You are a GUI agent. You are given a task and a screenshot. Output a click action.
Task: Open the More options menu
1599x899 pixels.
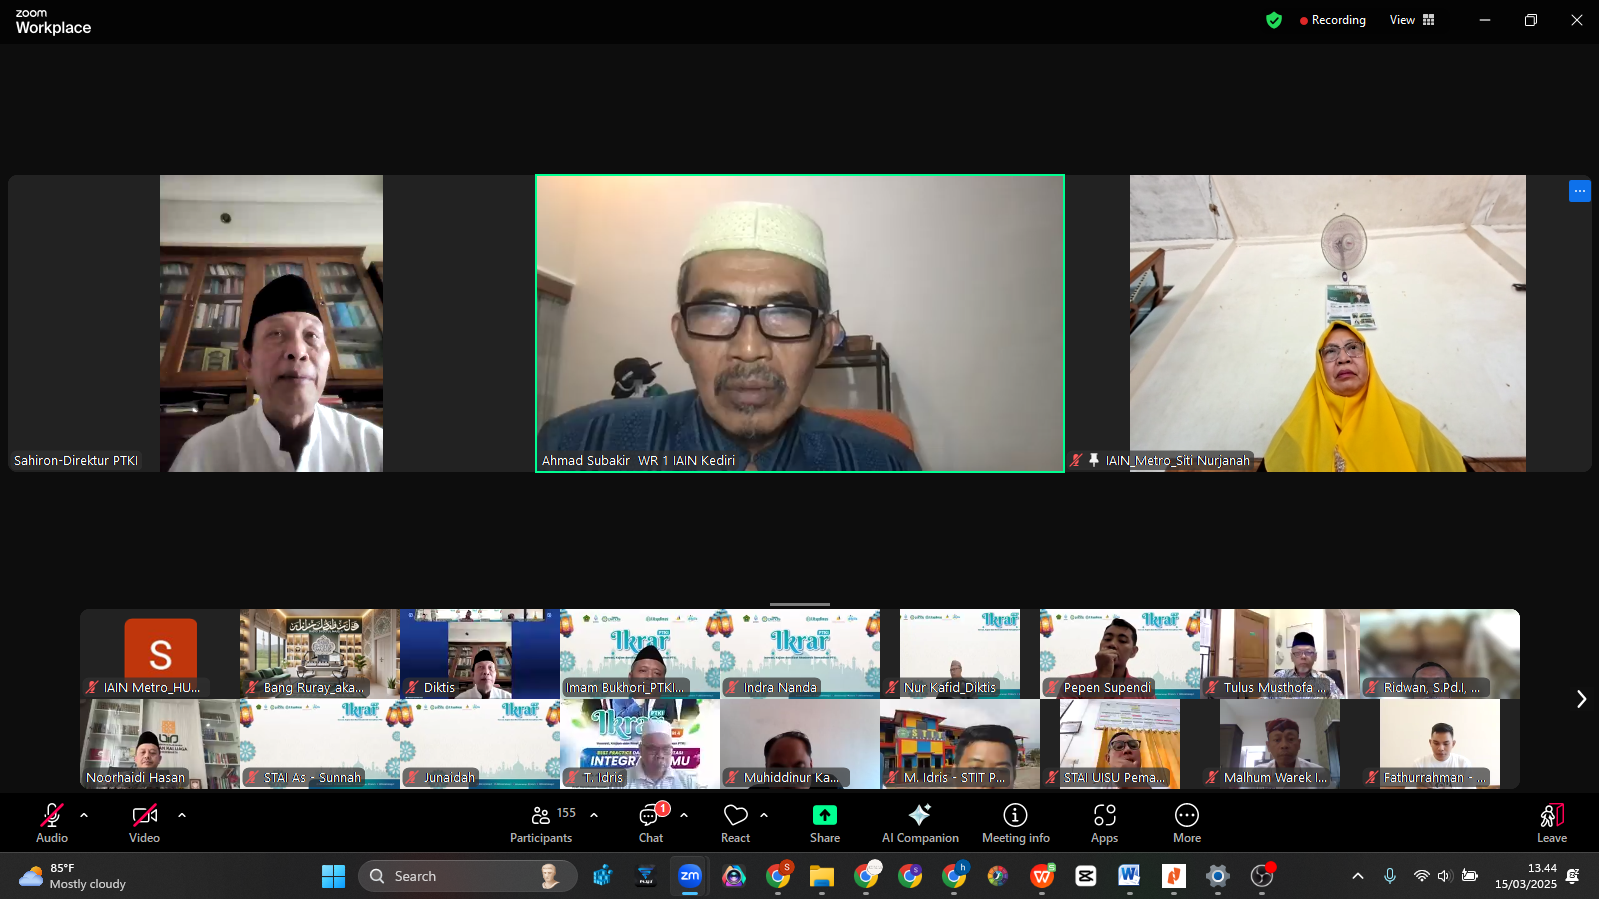click(x=1186, y=823)
